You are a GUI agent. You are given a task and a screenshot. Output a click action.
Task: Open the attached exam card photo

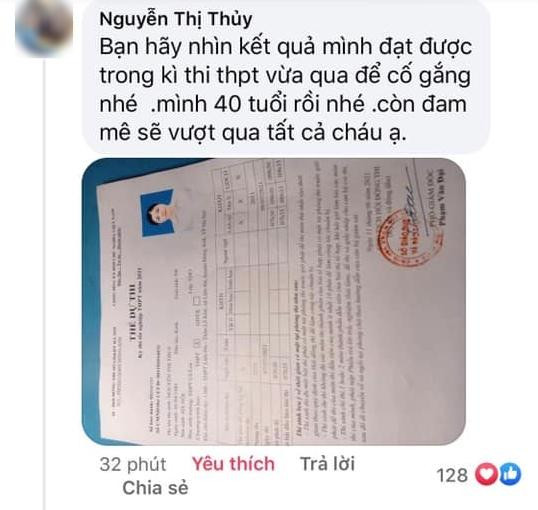pyautogui.click(x=273, y=302)
